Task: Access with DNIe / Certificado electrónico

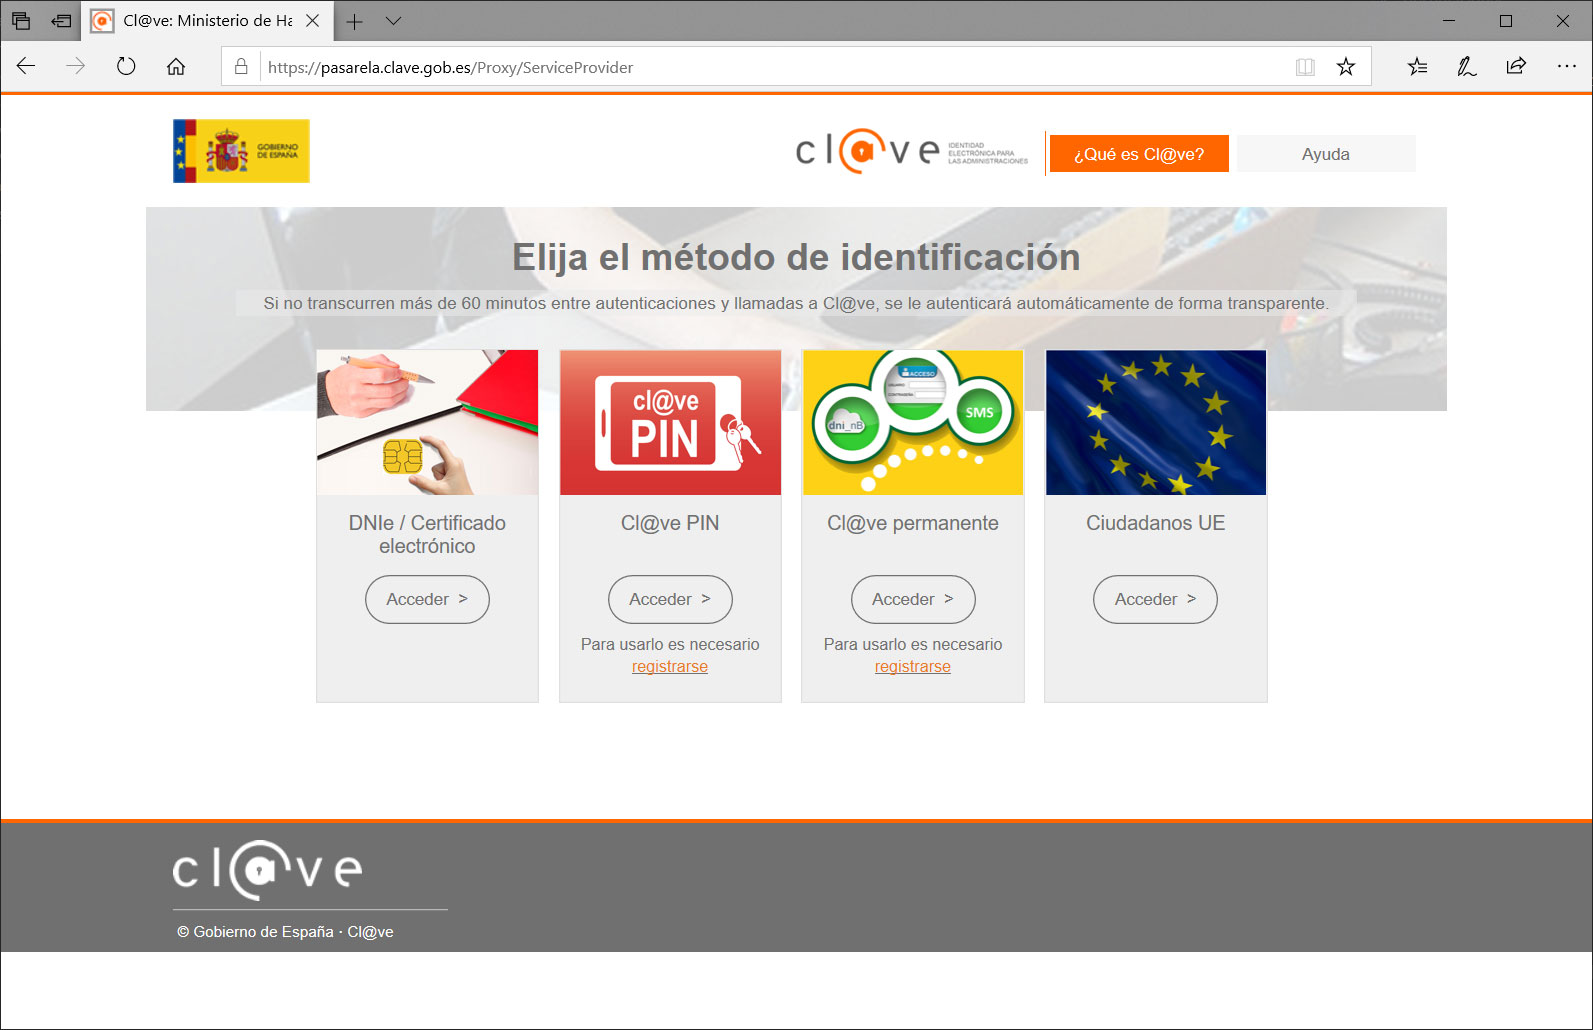Action: pos(427,599)
